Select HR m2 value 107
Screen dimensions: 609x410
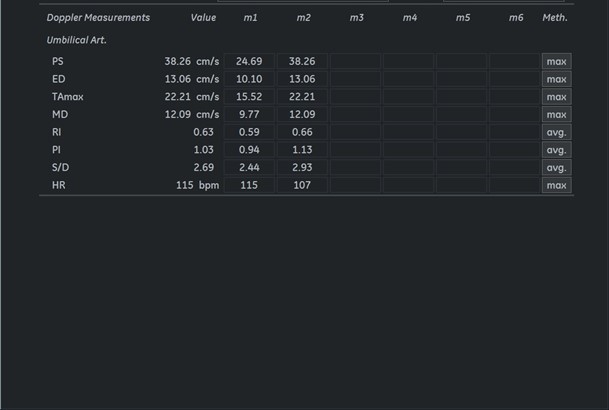click(x=302, y=185)
